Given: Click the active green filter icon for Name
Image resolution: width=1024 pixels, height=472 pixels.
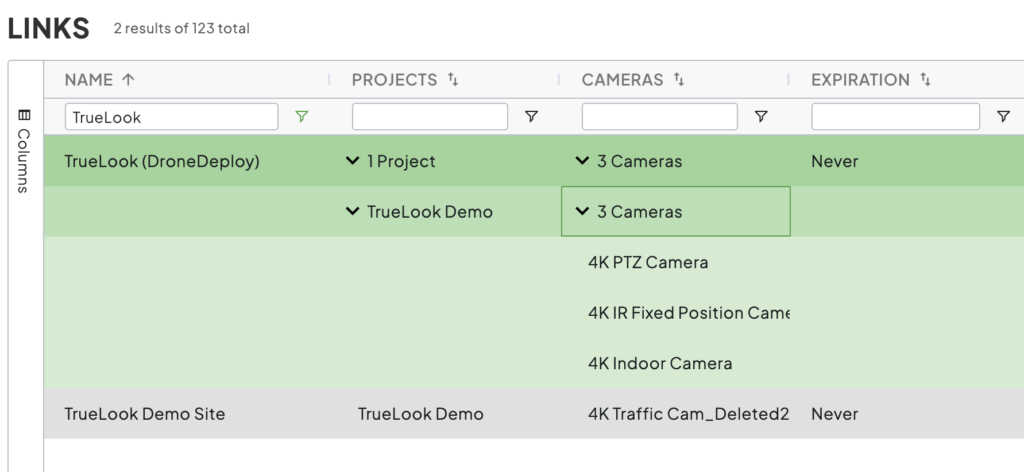Looking at the screenshot, I should [x=301, y=117].
